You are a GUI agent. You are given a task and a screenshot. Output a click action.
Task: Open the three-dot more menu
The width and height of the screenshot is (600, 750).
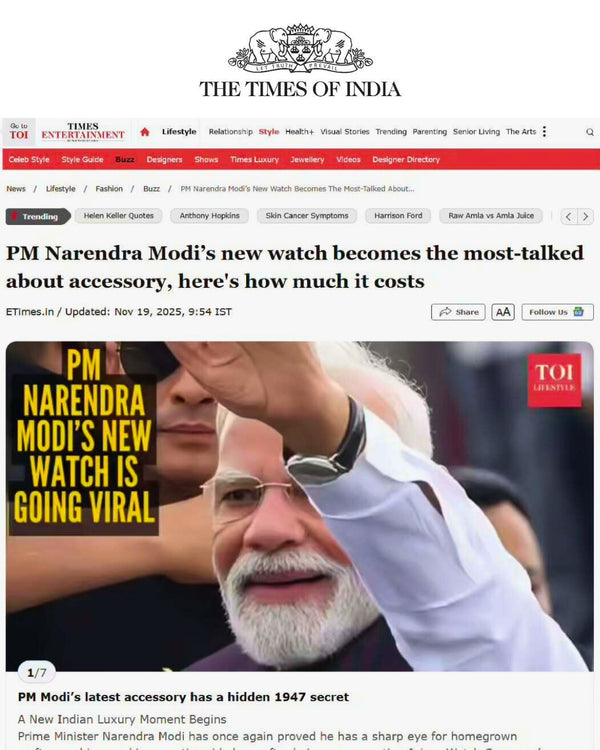click(544, 132)
